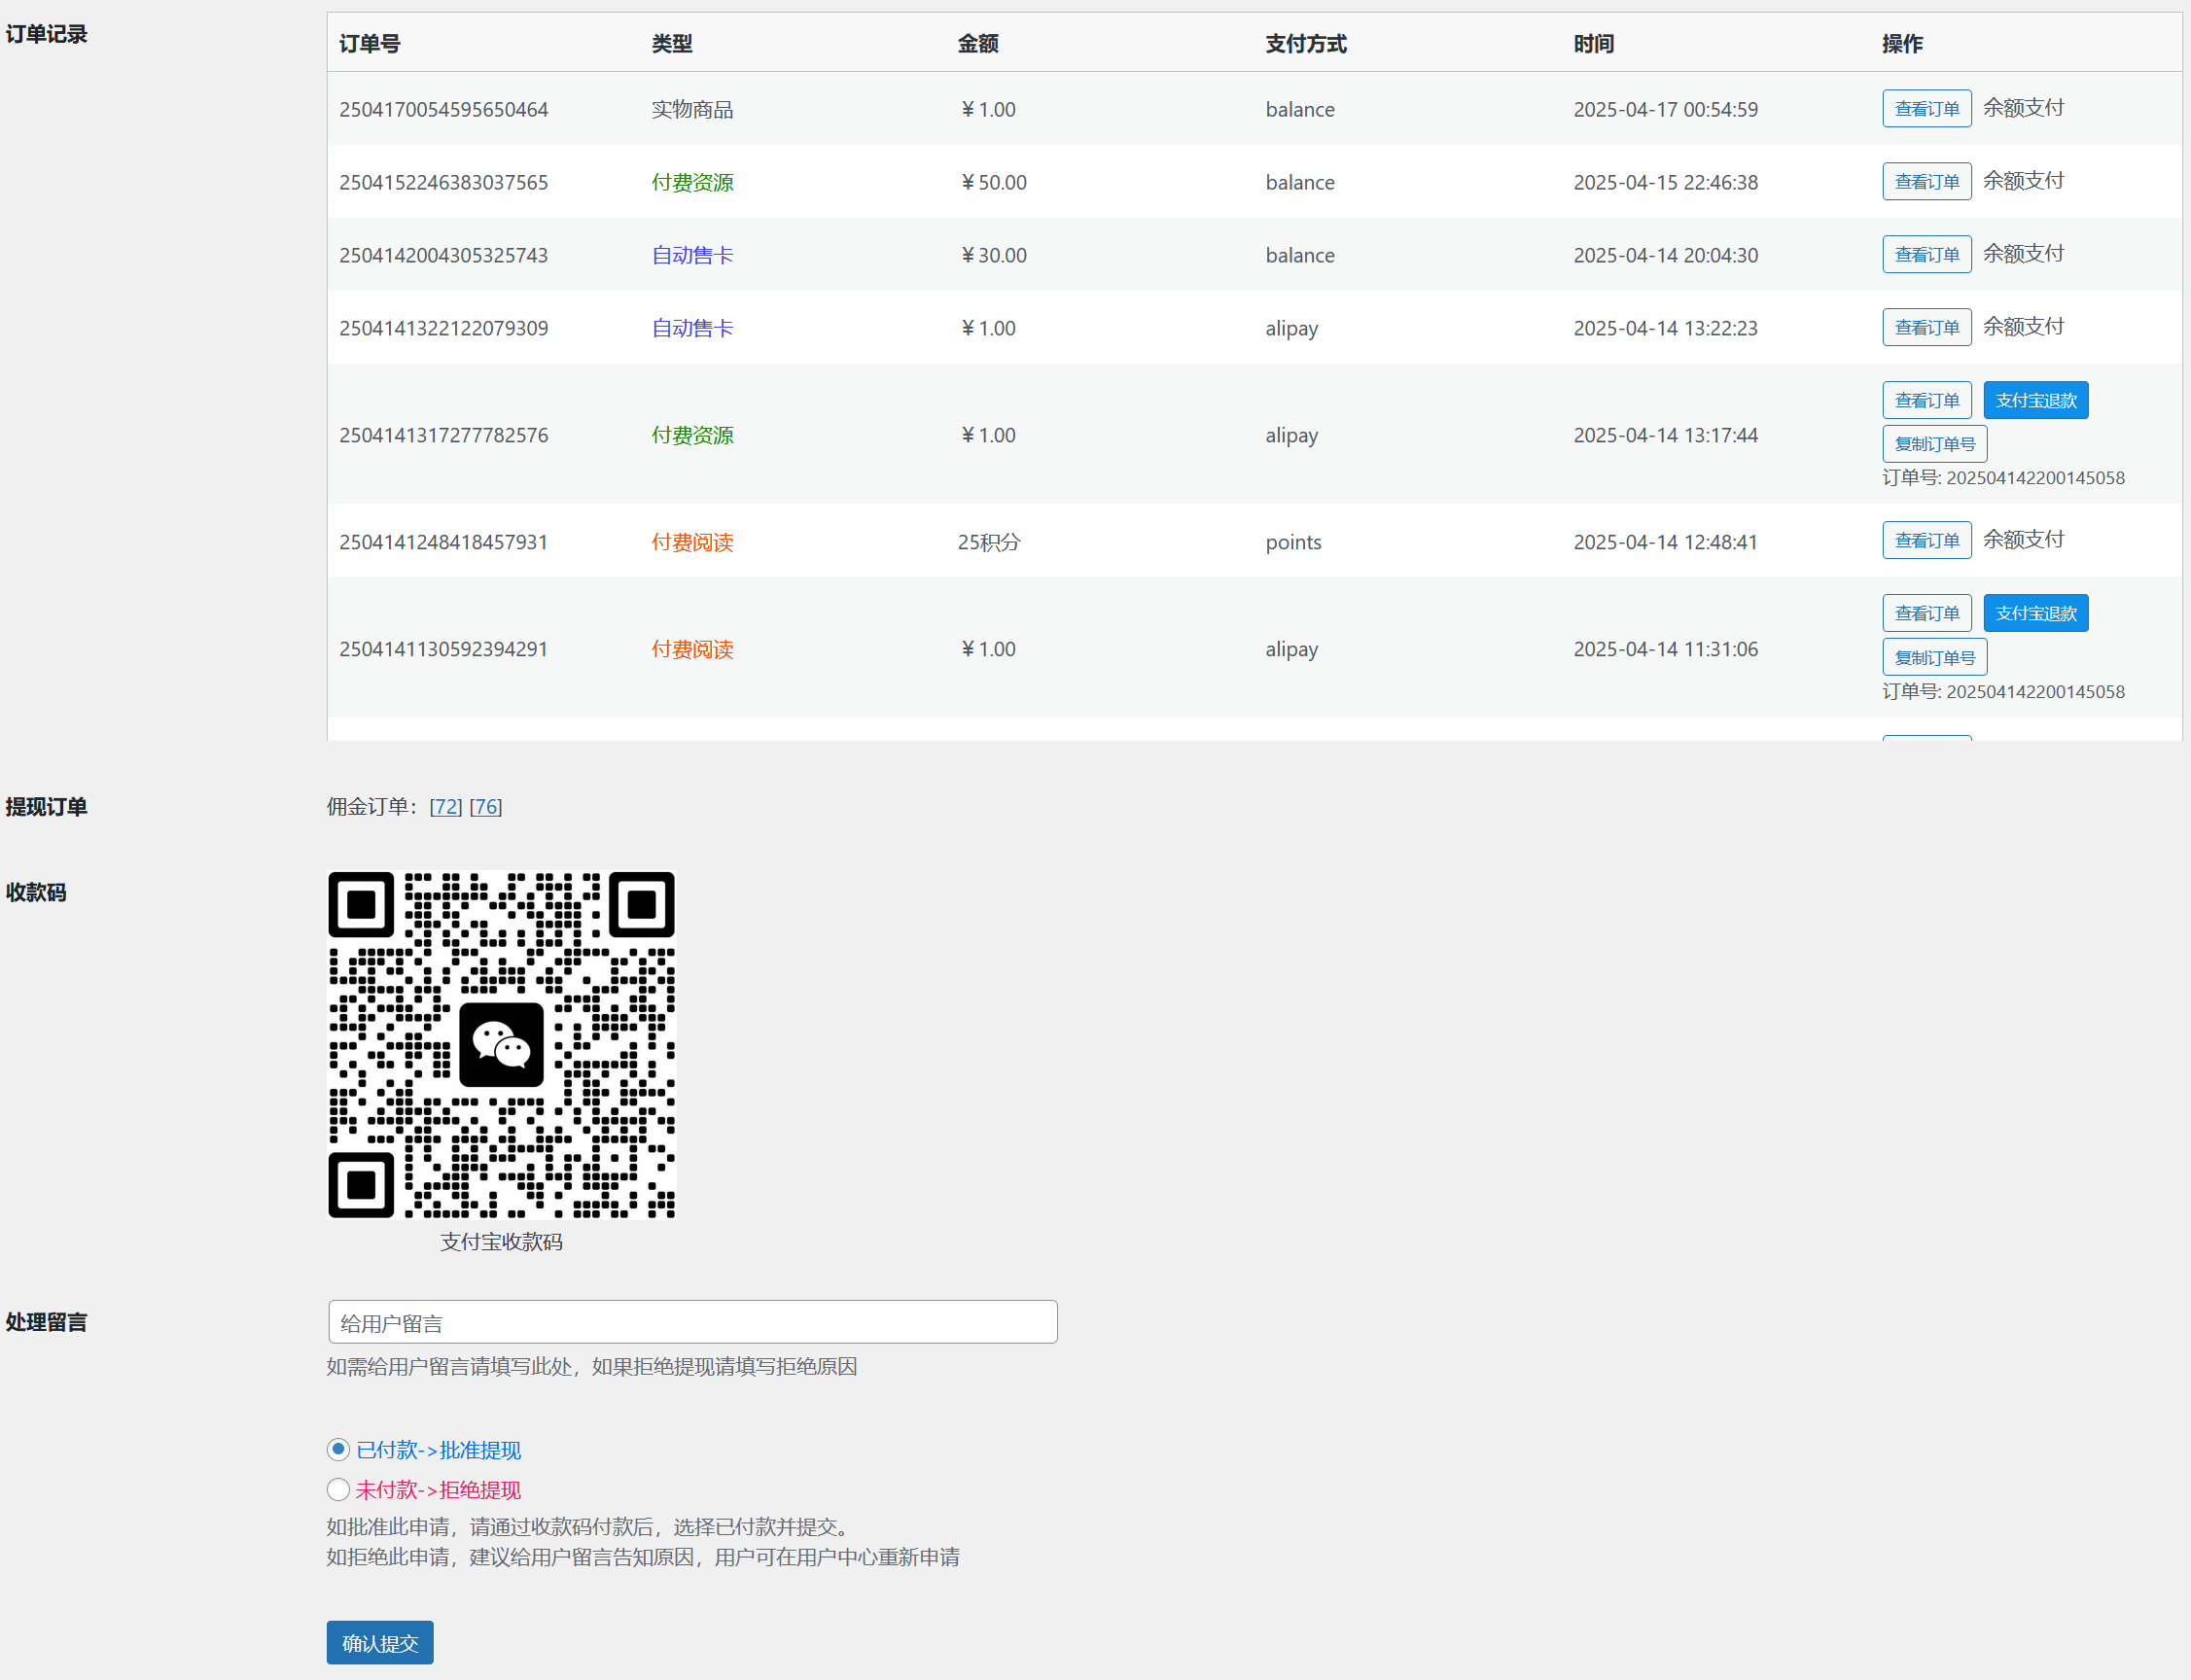View order 2504152246383037565
This screenshot has height=1680, width=2191.
(1926, 181)
